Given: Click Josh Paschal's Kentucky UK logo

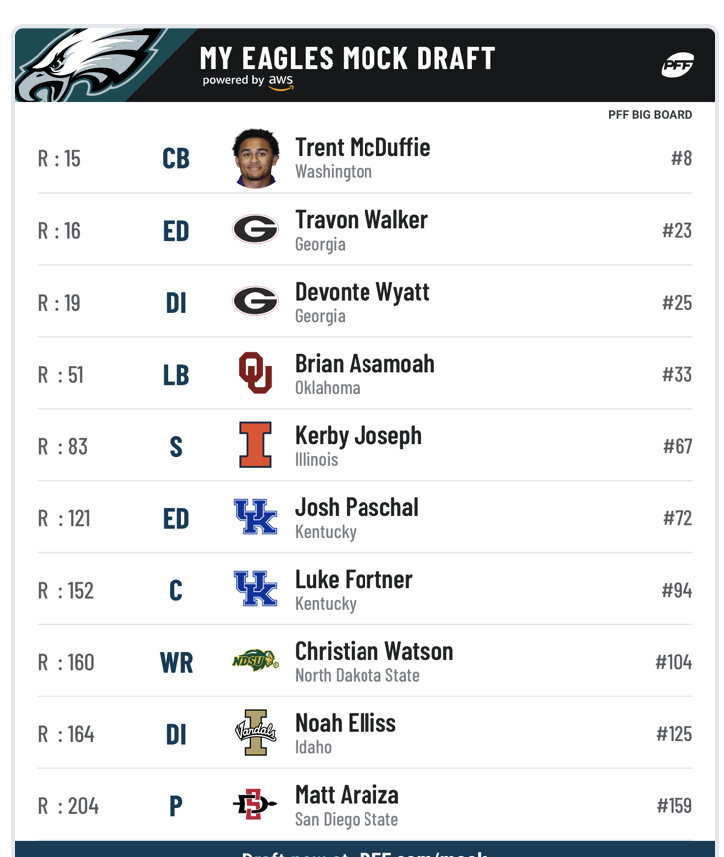Looking at the screenshot, I should coord(255,516).
